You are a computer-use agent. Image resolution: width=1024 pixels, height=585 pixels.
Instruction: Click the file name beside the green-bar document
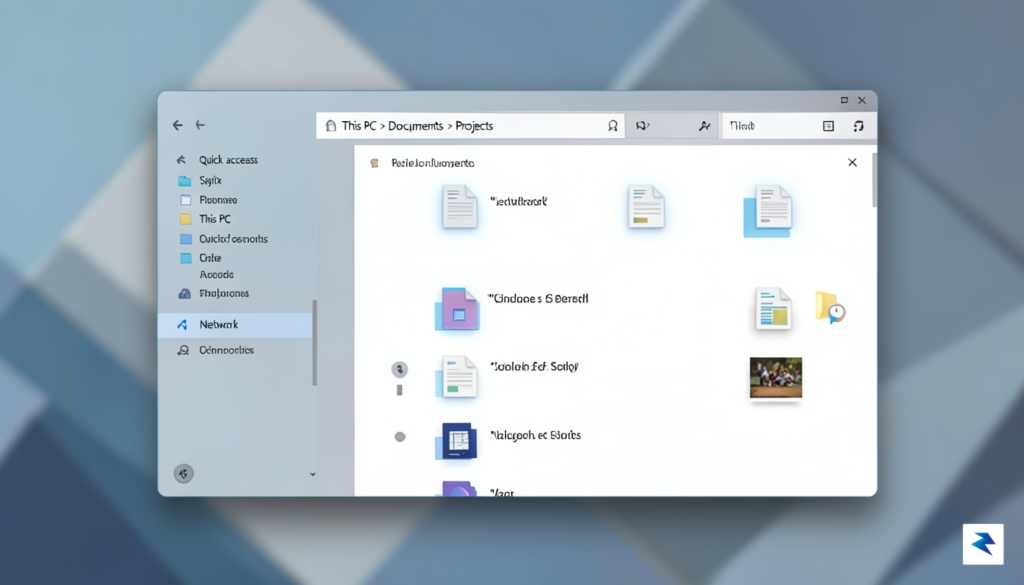[534, 367]
